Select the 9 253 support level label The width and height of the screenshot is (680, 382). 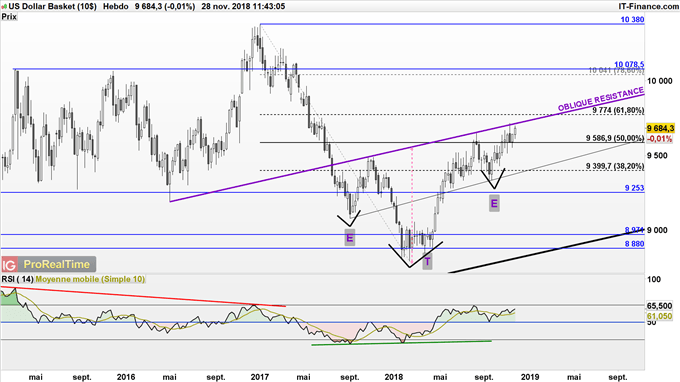pos(634,188)
